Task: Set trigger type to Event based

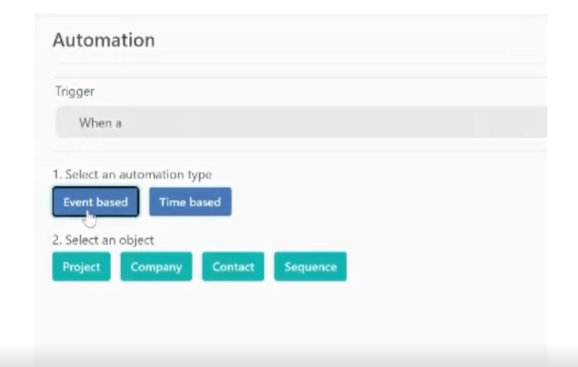Action: pyautogui.click(x=95, y=202)
